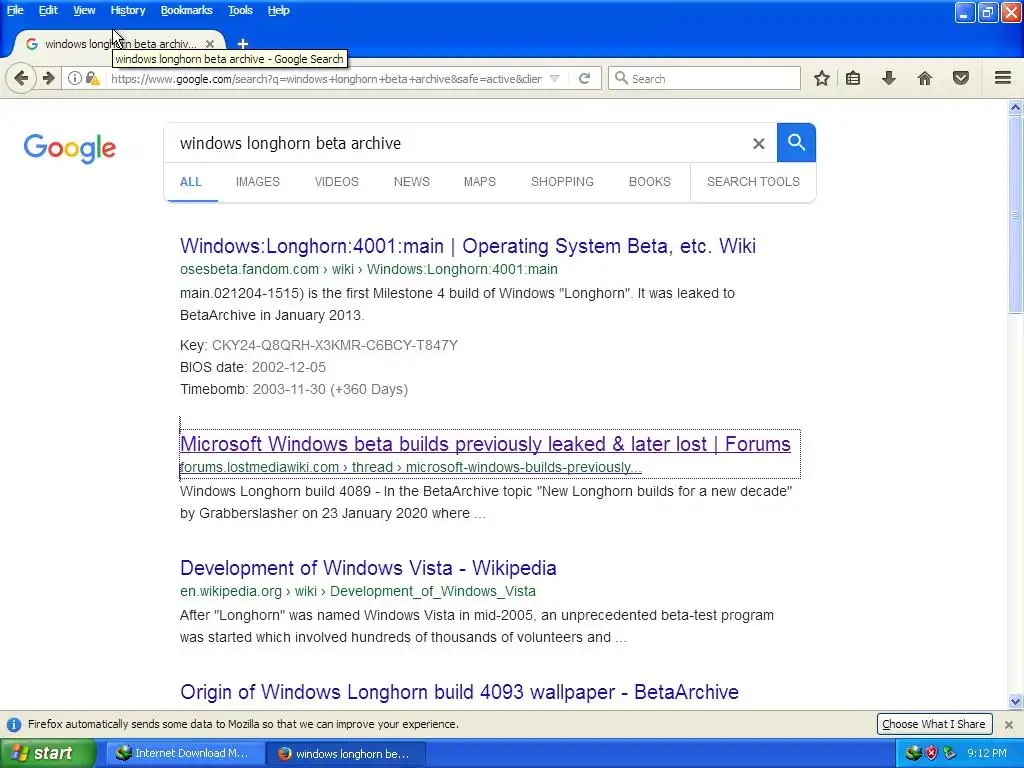Open Development of Windows Vista Wikipedia result
Screen dimensions: 1024x768
point(368,568)
